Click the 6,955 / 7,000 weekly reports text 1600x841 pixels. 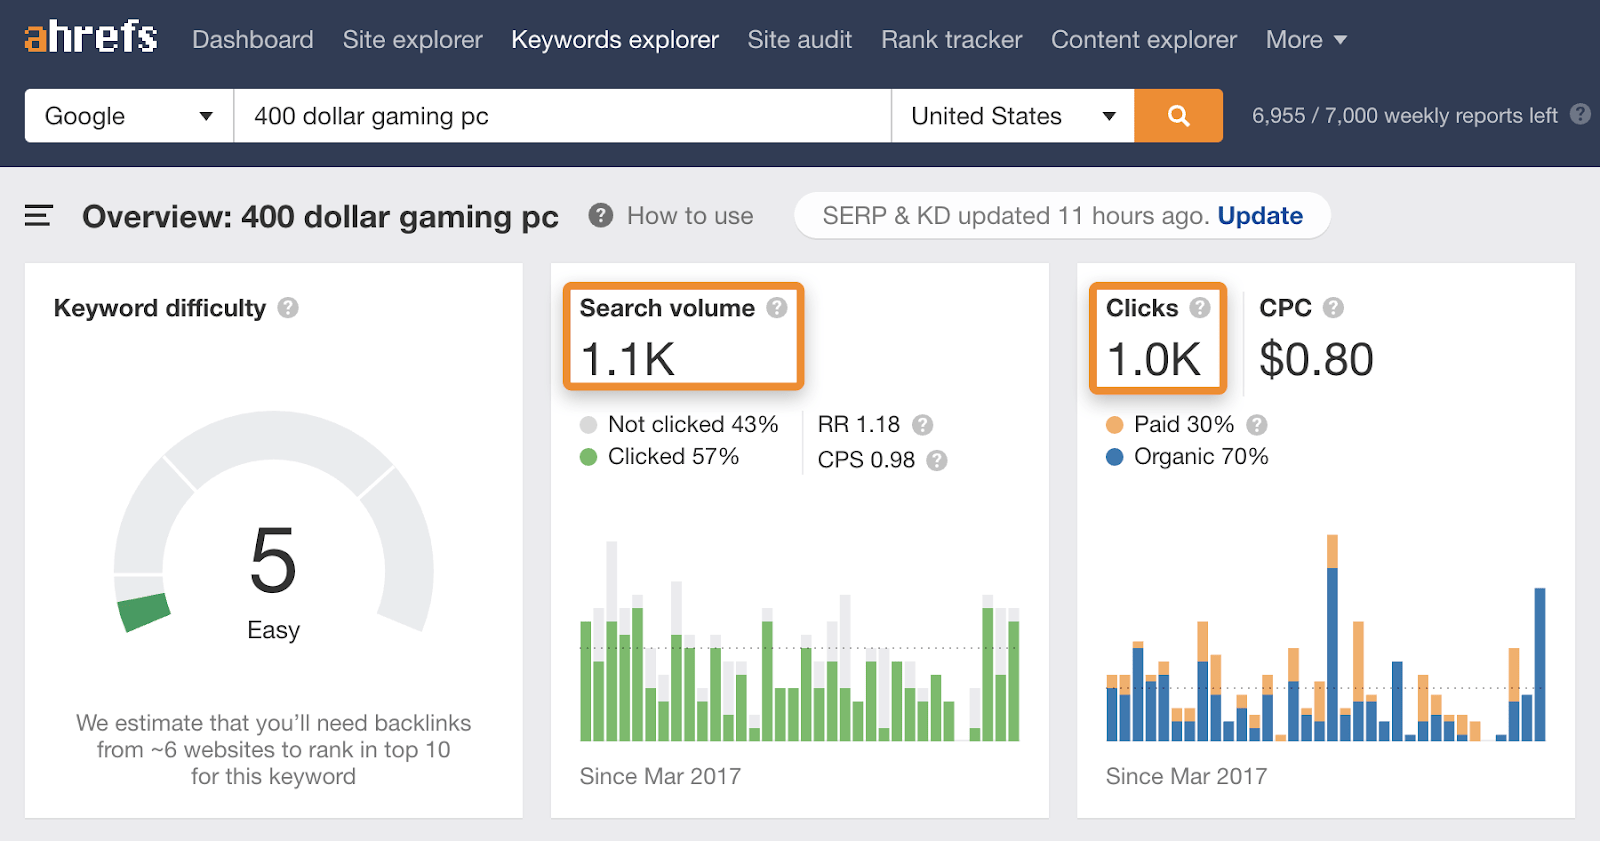tap(1405, 116)
